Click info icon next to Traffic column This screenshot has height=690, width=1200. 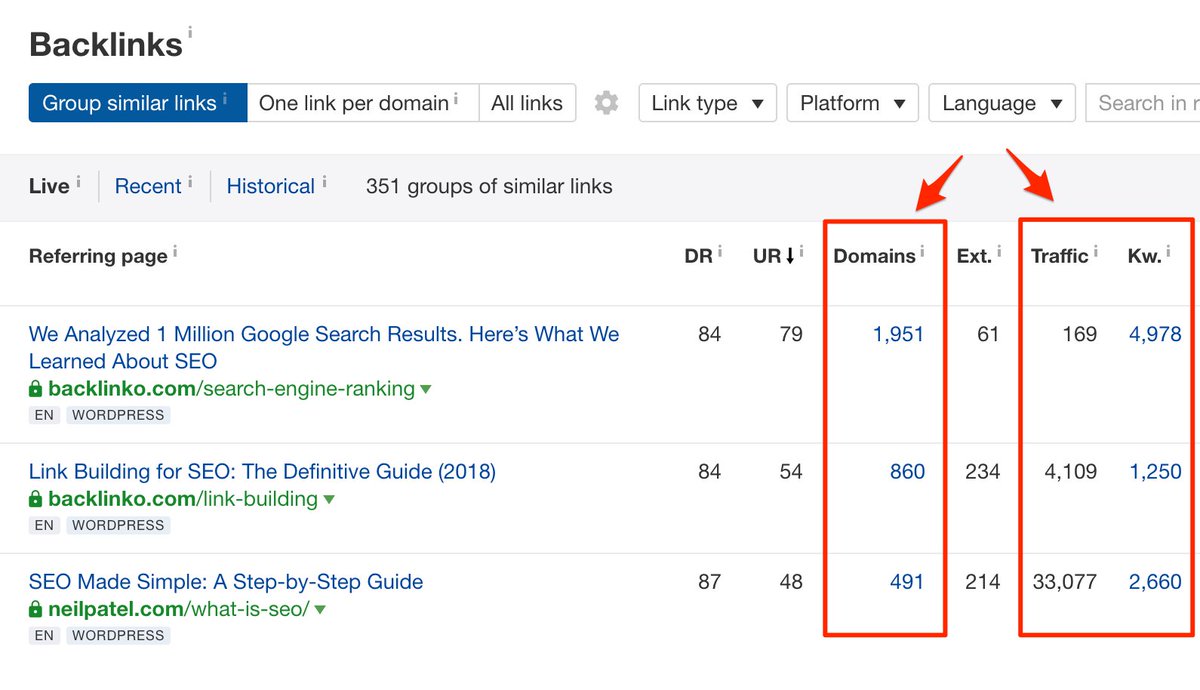[1095, 250]
